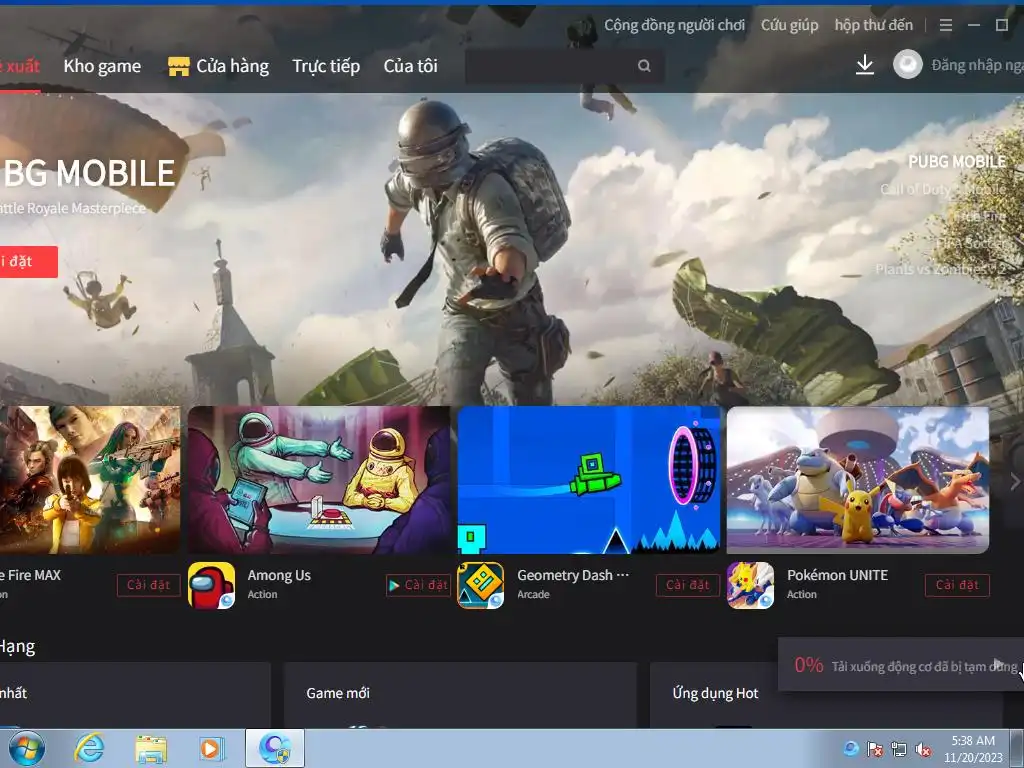This screenshot has height=768, width=1024.
Task: Click the volume tray icon
Action: click(923, 750)
